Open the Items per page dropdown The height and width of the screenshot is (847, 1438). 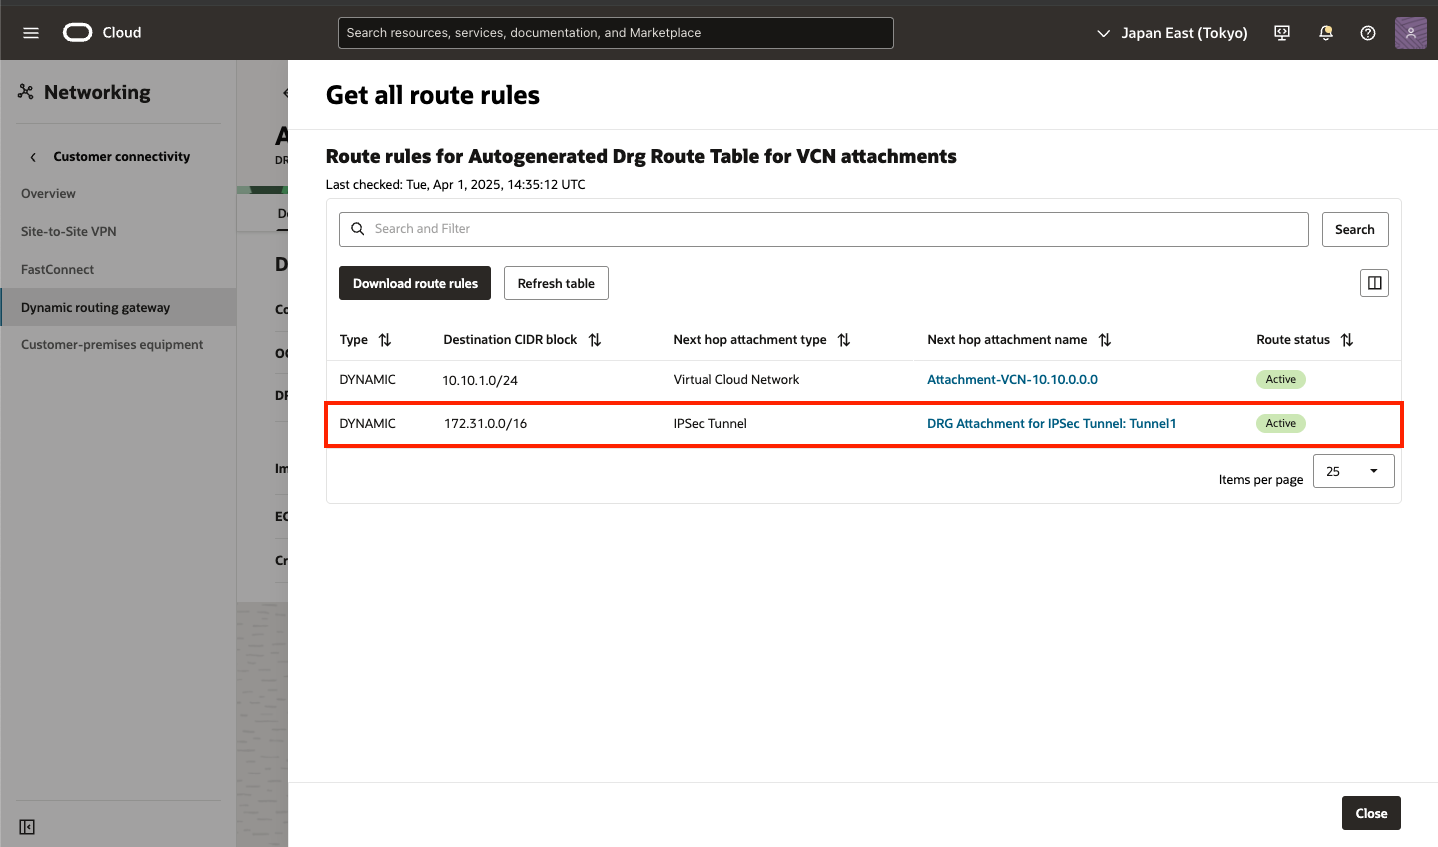coord(1354,471)
